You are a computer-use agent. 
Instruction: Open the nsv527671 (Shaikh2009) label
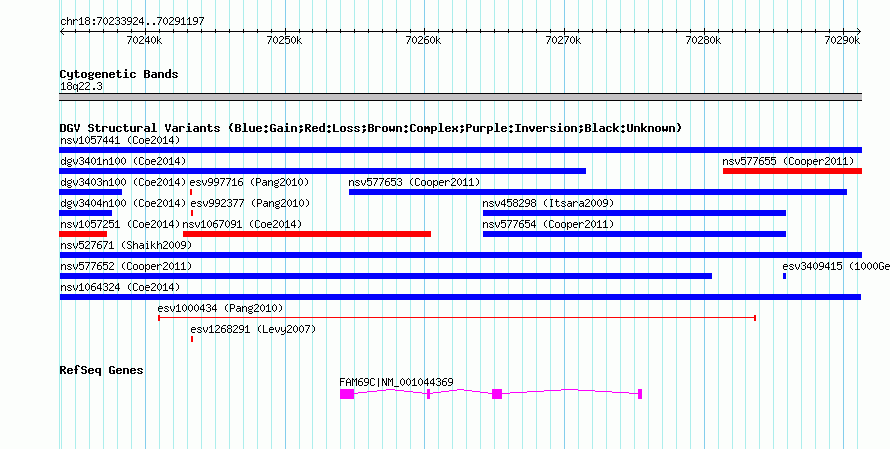click(x=126, y=245)
